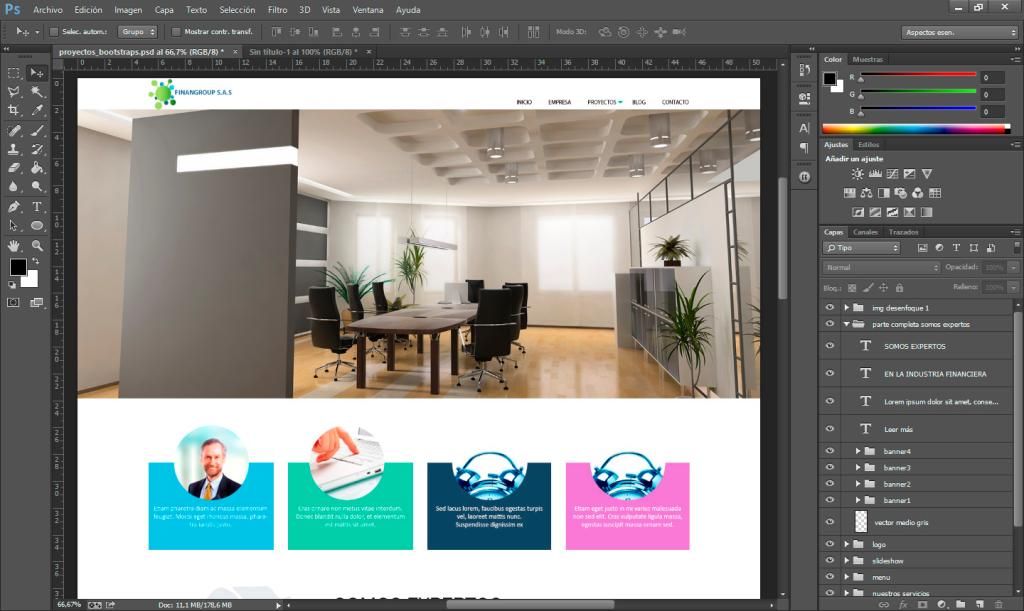
Task: Expand the banner3 group
Action: click(x=858, y=467)
